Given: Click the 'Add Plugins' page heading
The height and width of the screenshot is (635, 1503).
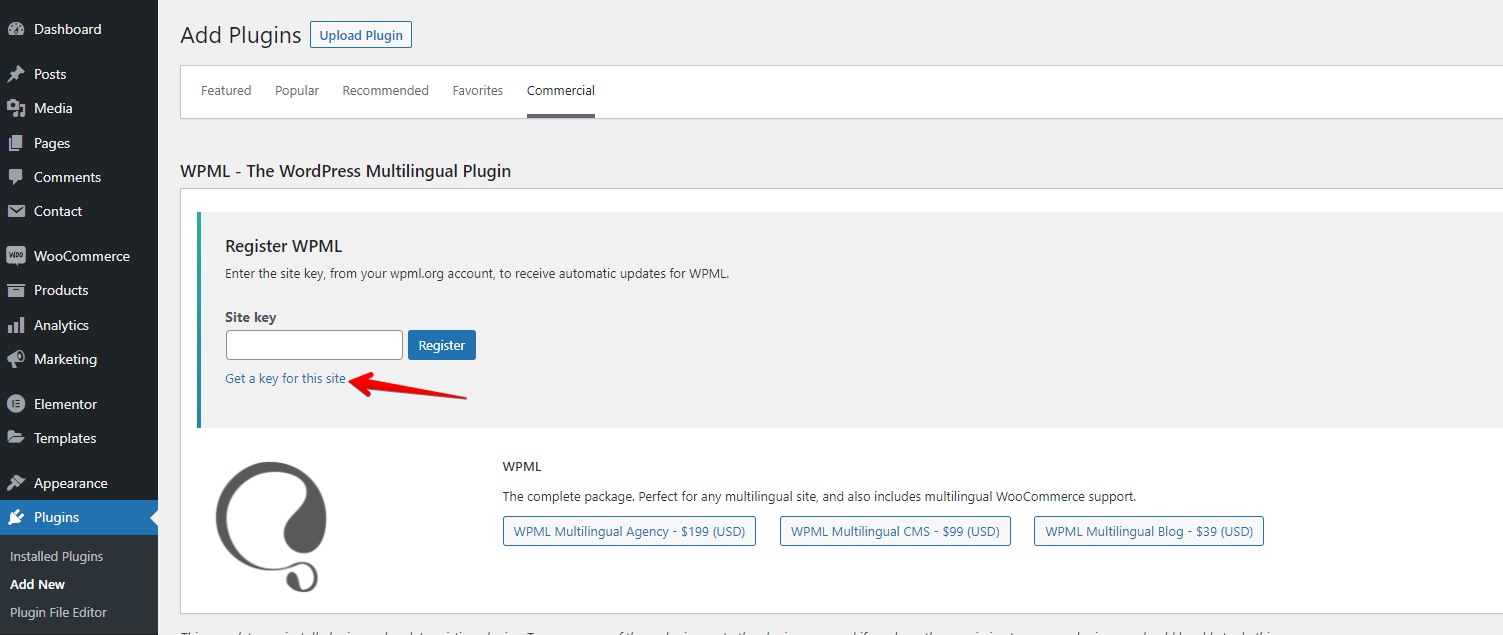Looking at the screenshot, I should pos(241,35).
